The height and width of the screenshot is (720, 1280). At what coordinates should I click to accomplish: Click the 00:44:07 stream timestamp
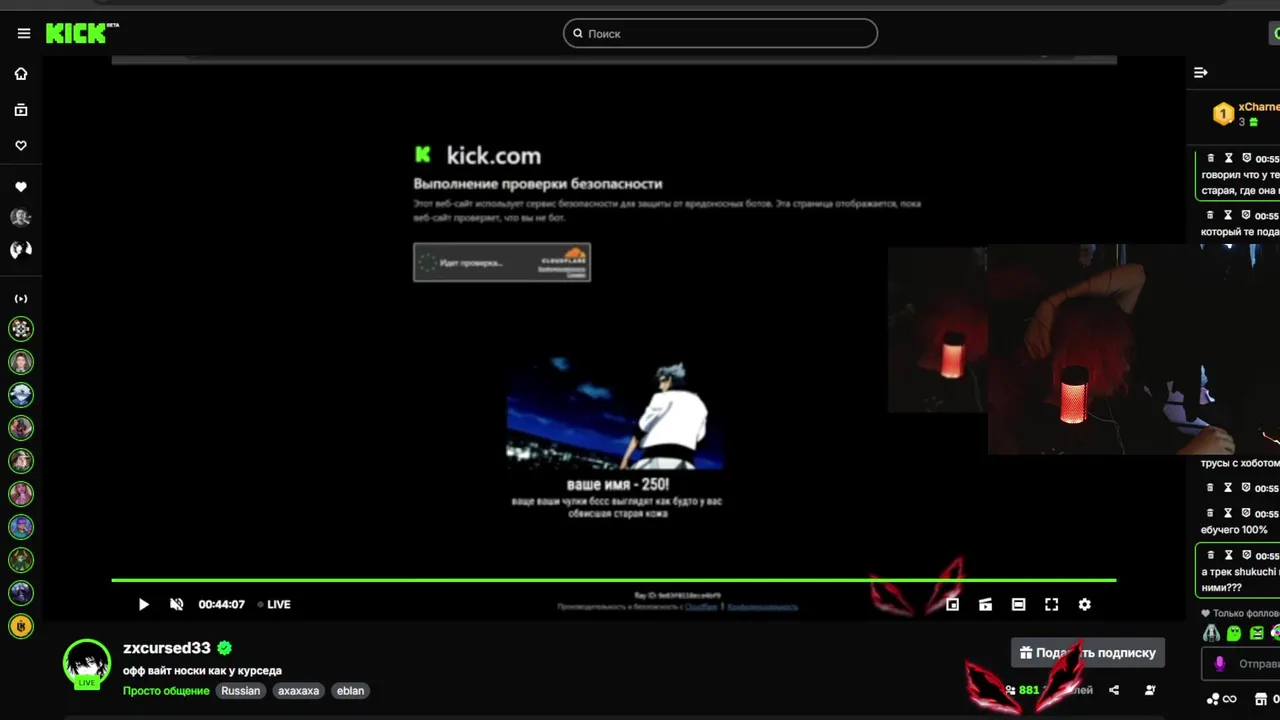click(221, 604)
